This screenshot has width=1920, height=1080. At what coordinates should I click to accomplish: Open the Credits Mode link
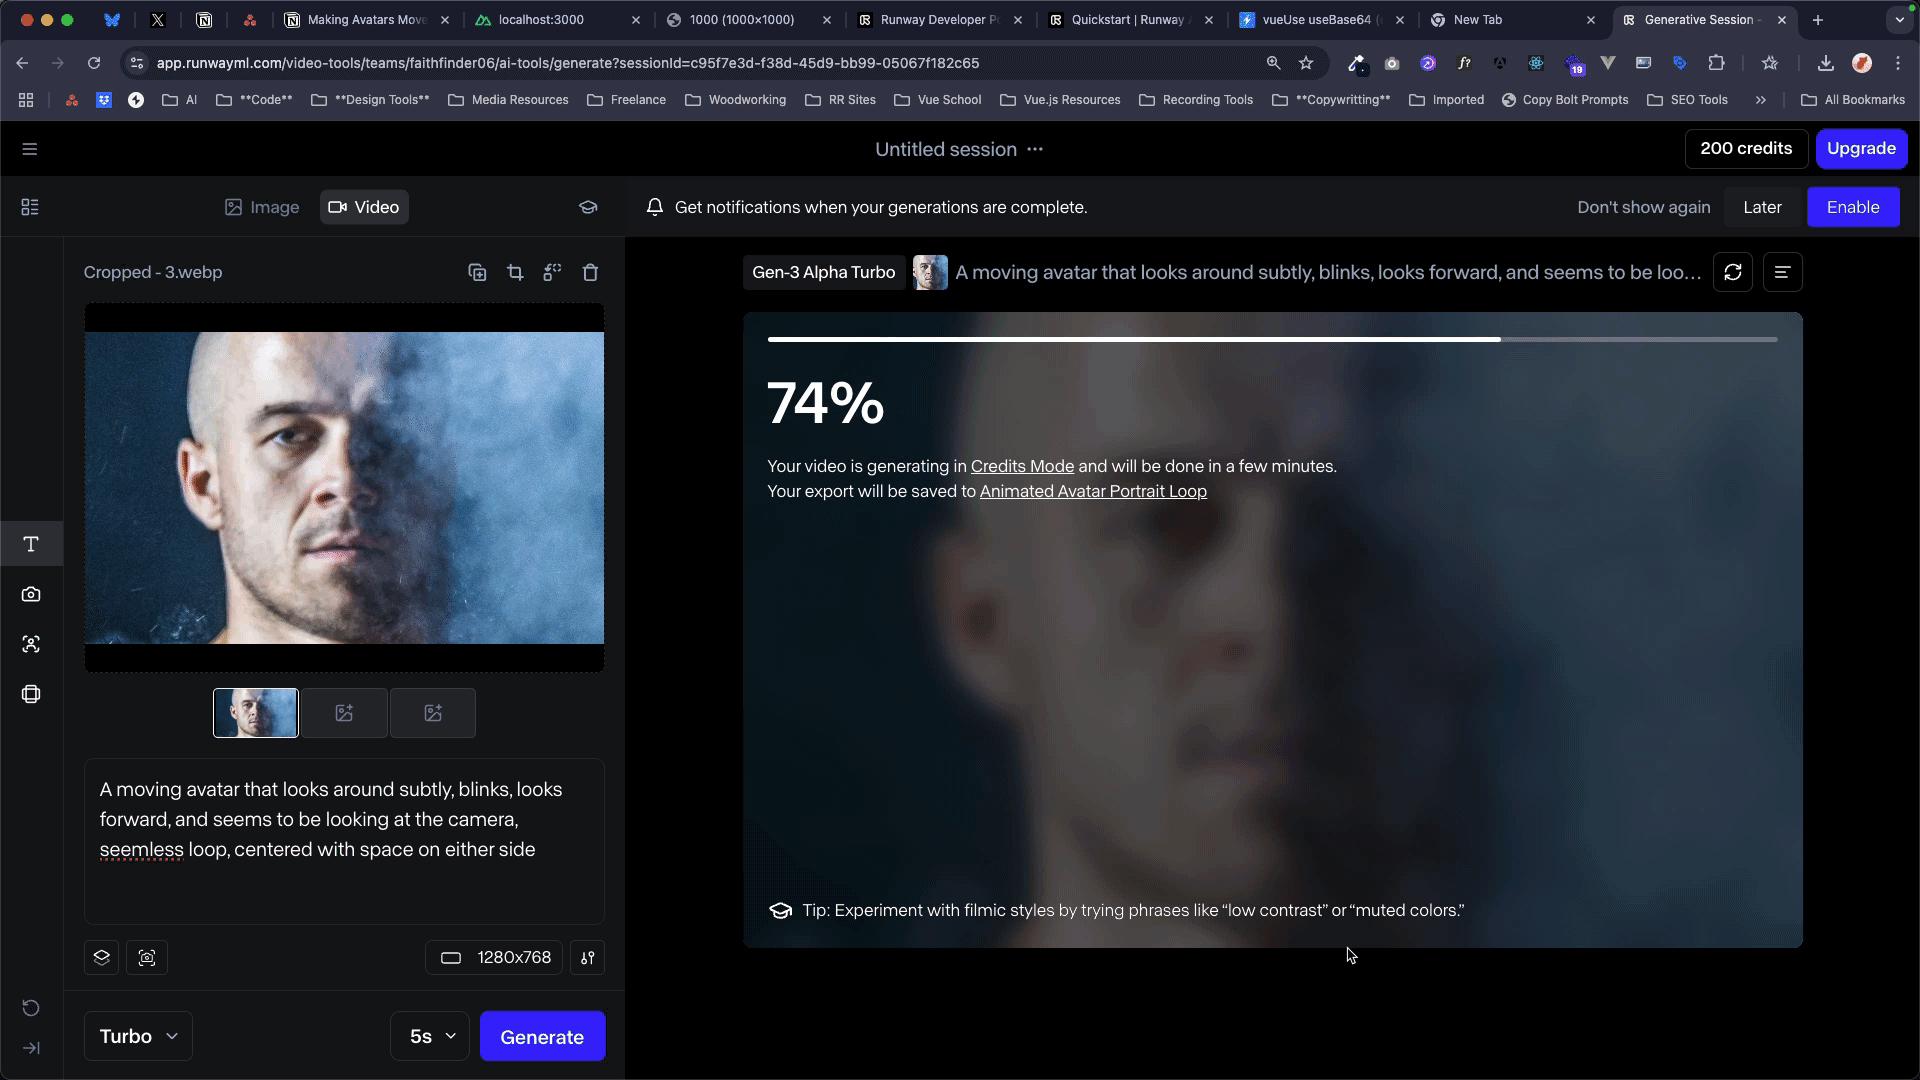point(1022,466)
